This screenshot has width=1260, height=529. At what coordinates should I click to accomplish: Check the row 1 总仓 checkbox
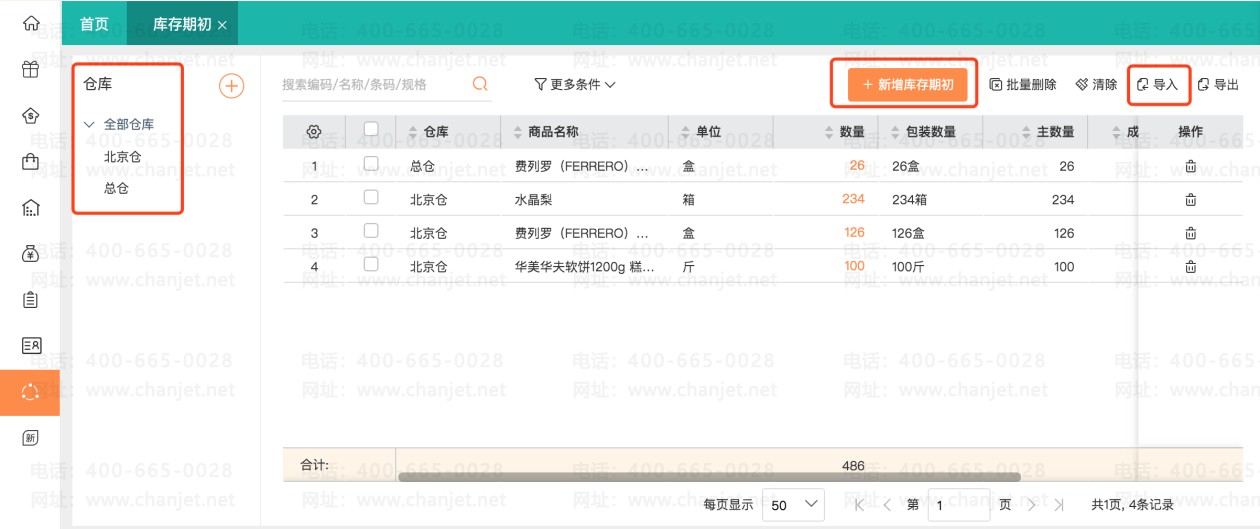371,163
